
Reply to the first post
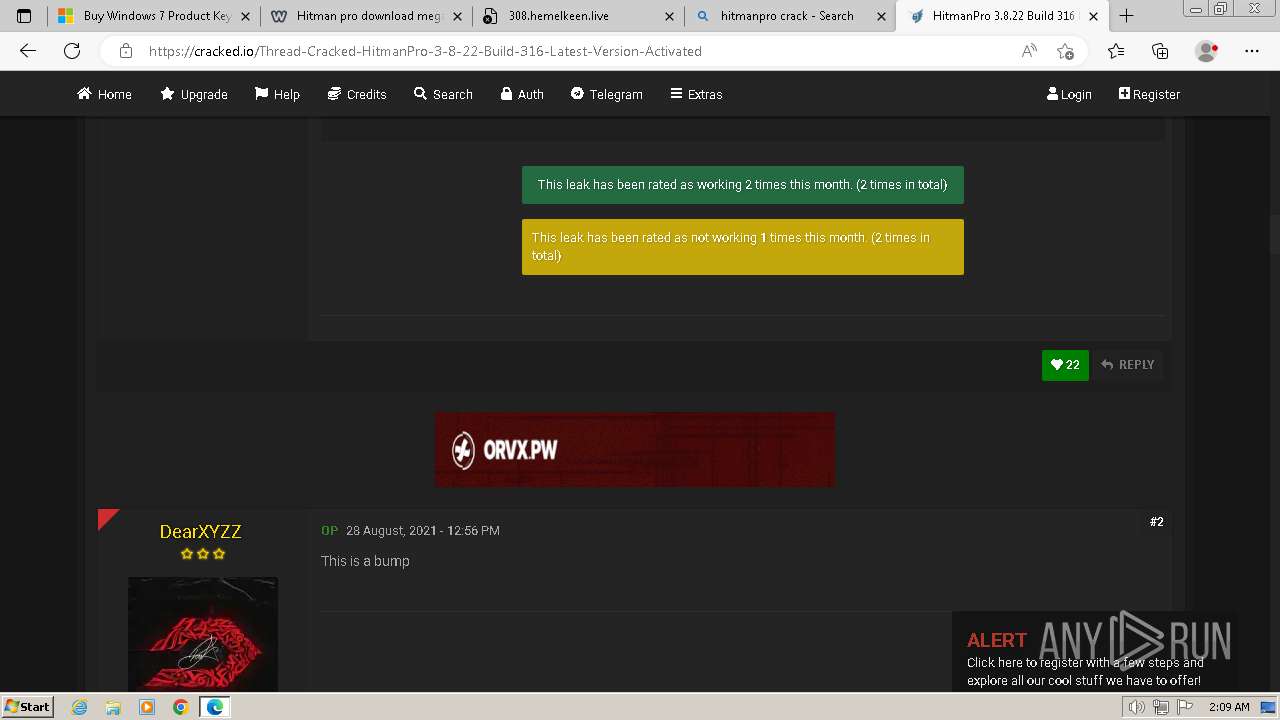point(1127,365)
